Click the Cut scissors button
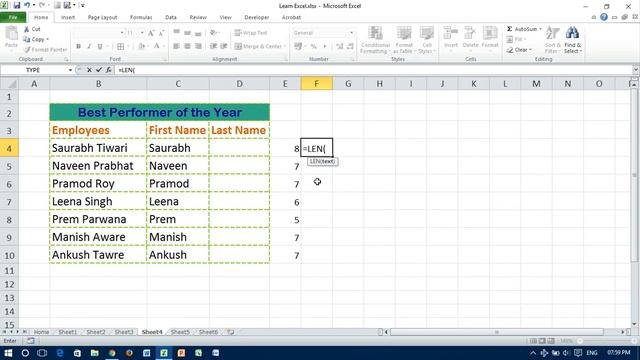Image resolution: width=640 pixels, height=360 pixels. pyautogui.click(x=32, y=29)
